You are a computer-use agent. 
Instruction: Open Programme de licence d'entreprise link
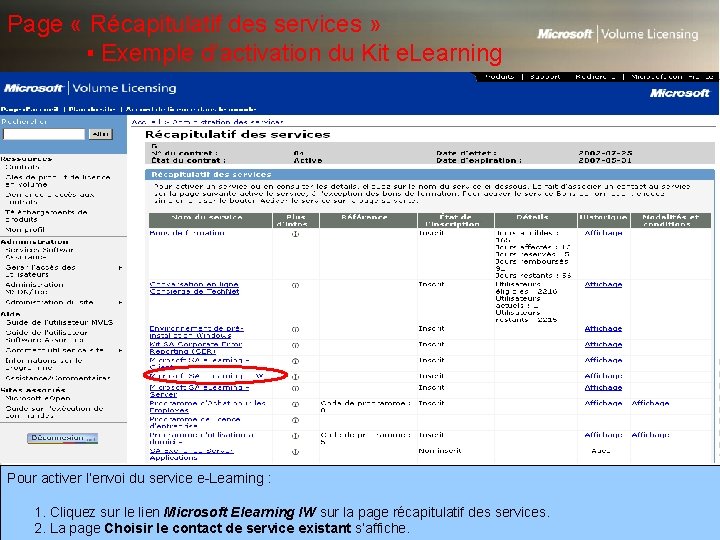tap(195, 422)
